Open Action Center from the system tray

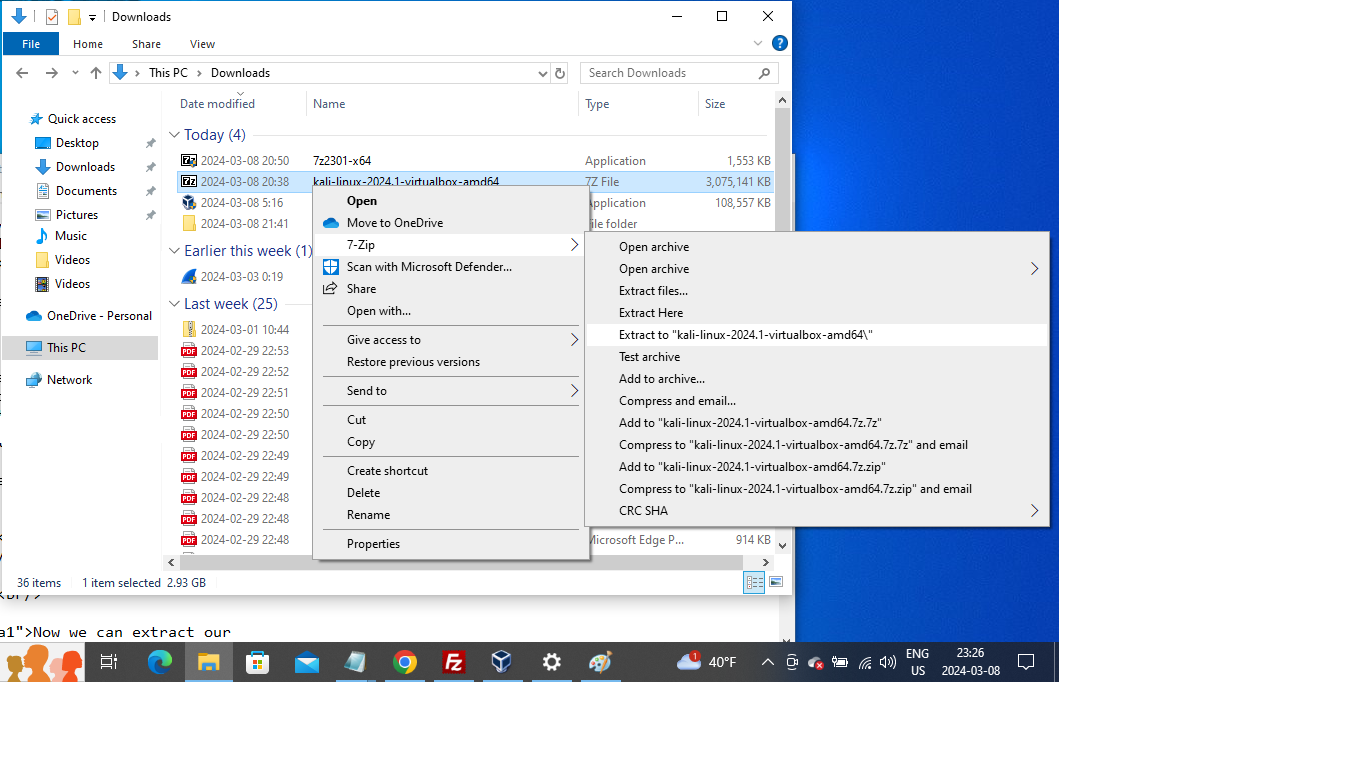1026,661
